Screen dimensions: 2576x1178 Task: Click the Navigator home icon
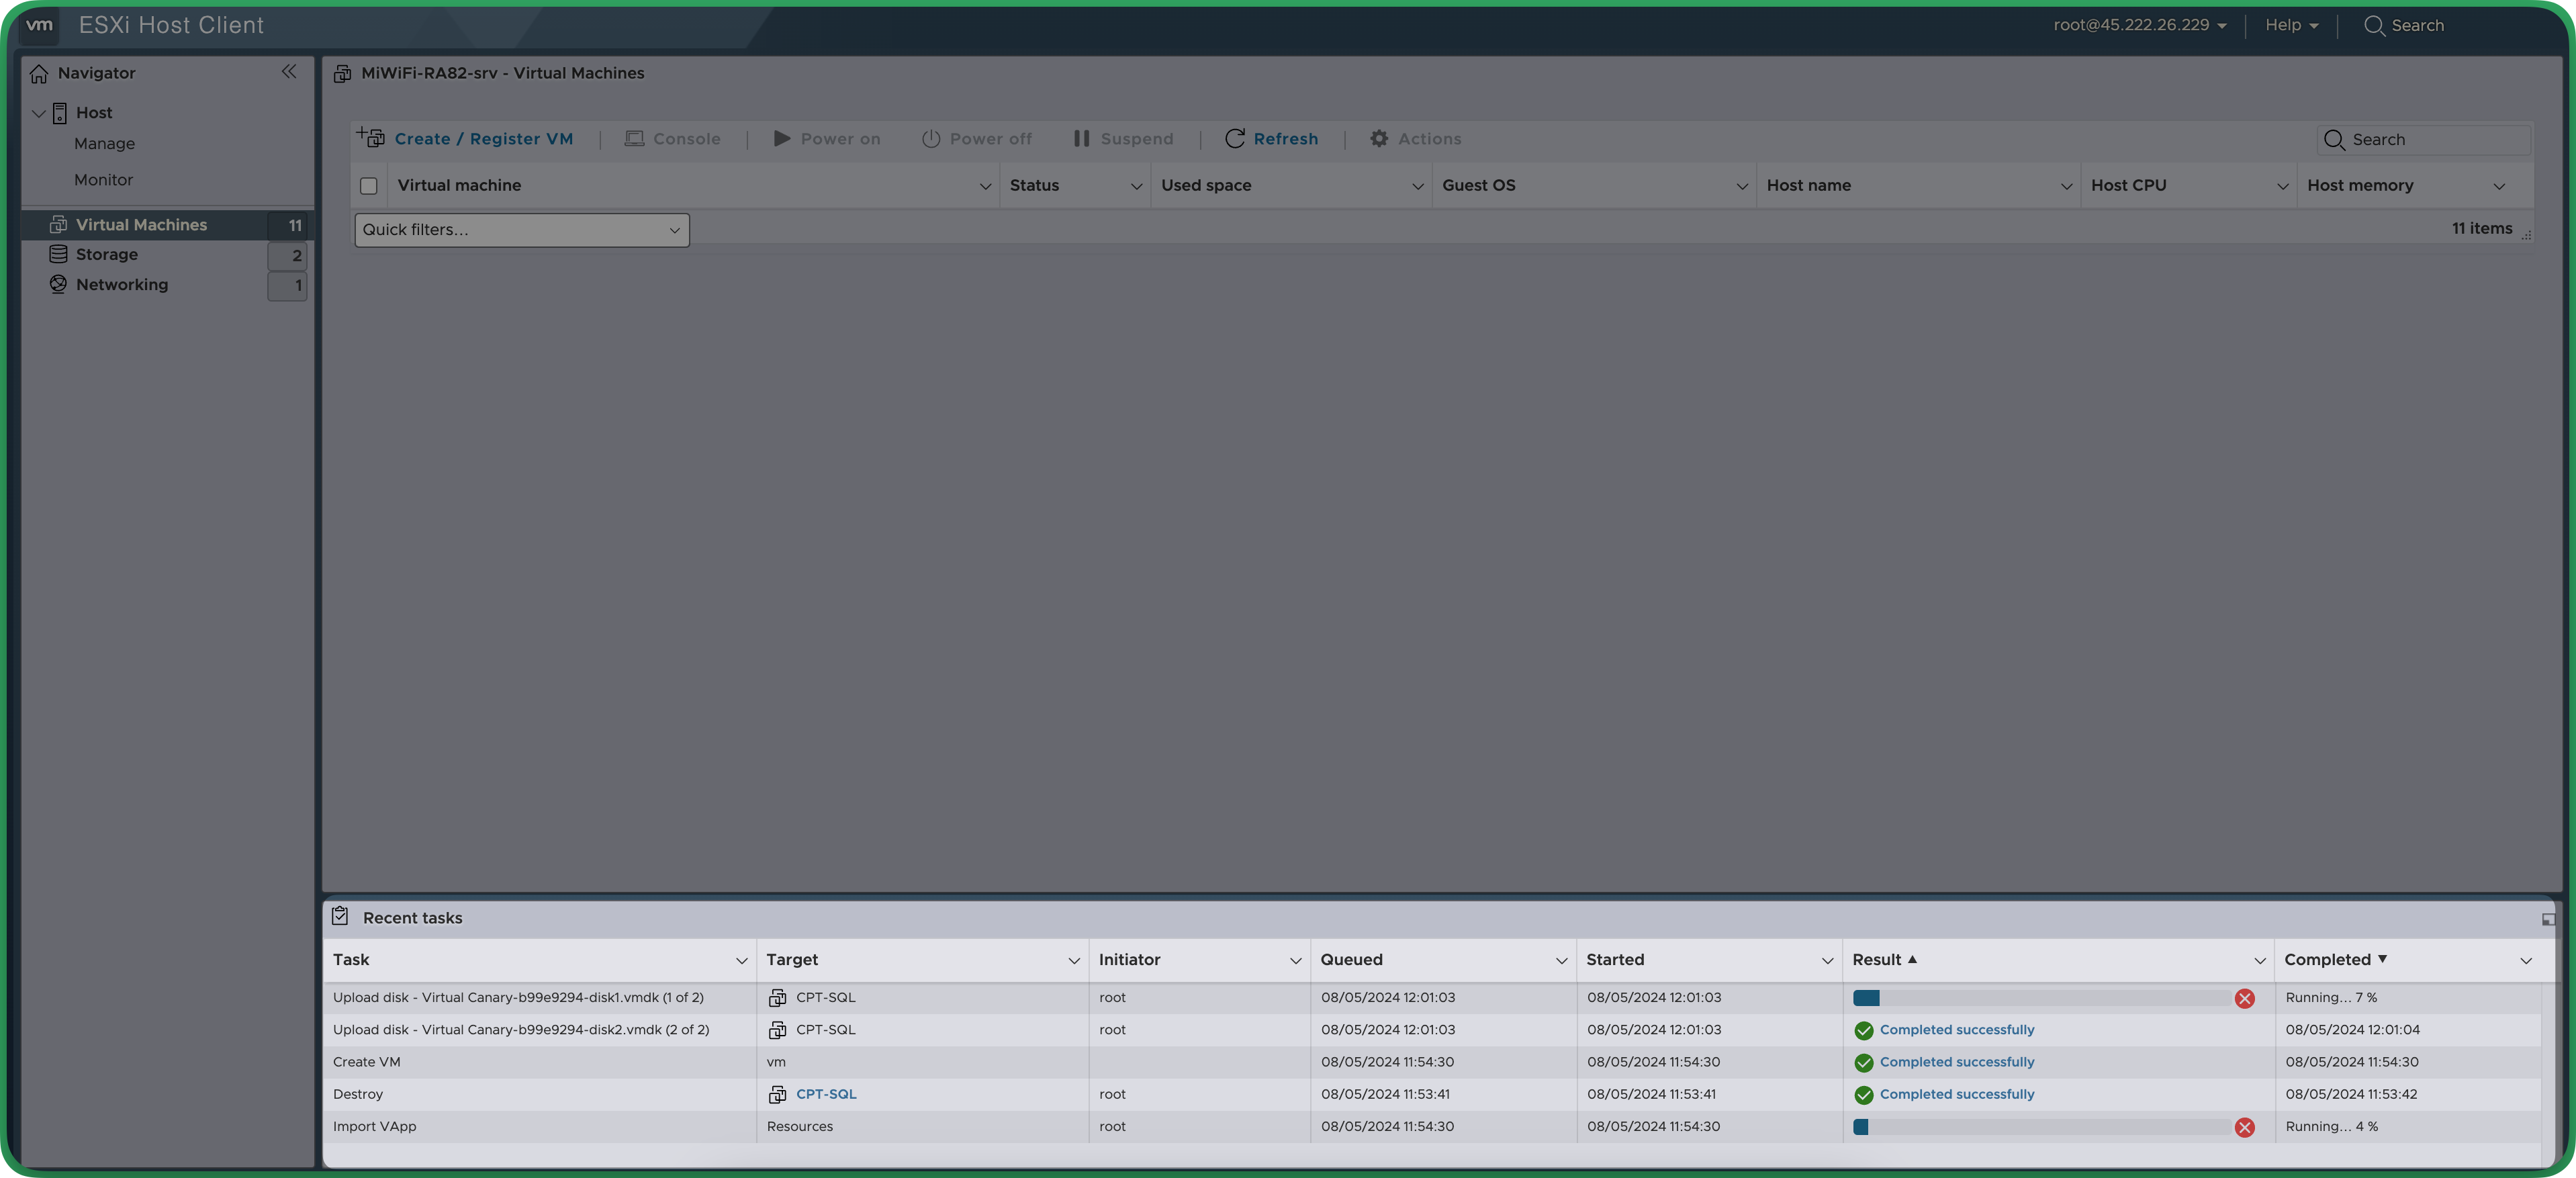click(x=39, y=74)
